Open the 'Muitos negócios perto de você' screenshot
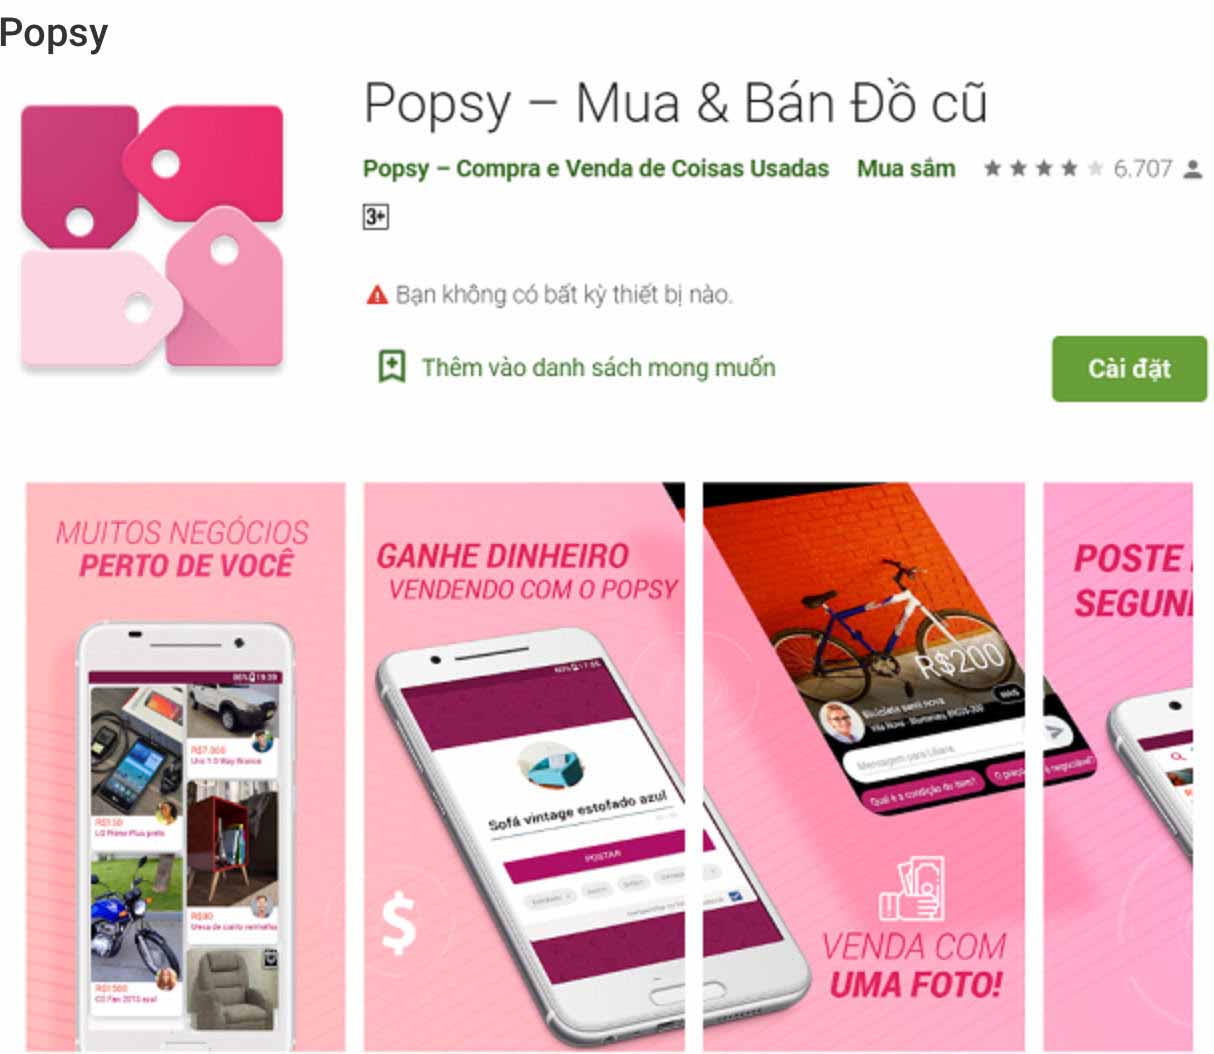 185,767
